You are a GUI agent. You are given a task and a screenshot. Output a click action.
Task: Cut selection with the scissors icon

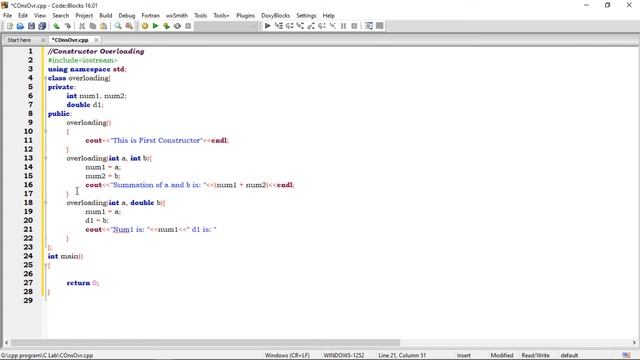coord(82,26)
